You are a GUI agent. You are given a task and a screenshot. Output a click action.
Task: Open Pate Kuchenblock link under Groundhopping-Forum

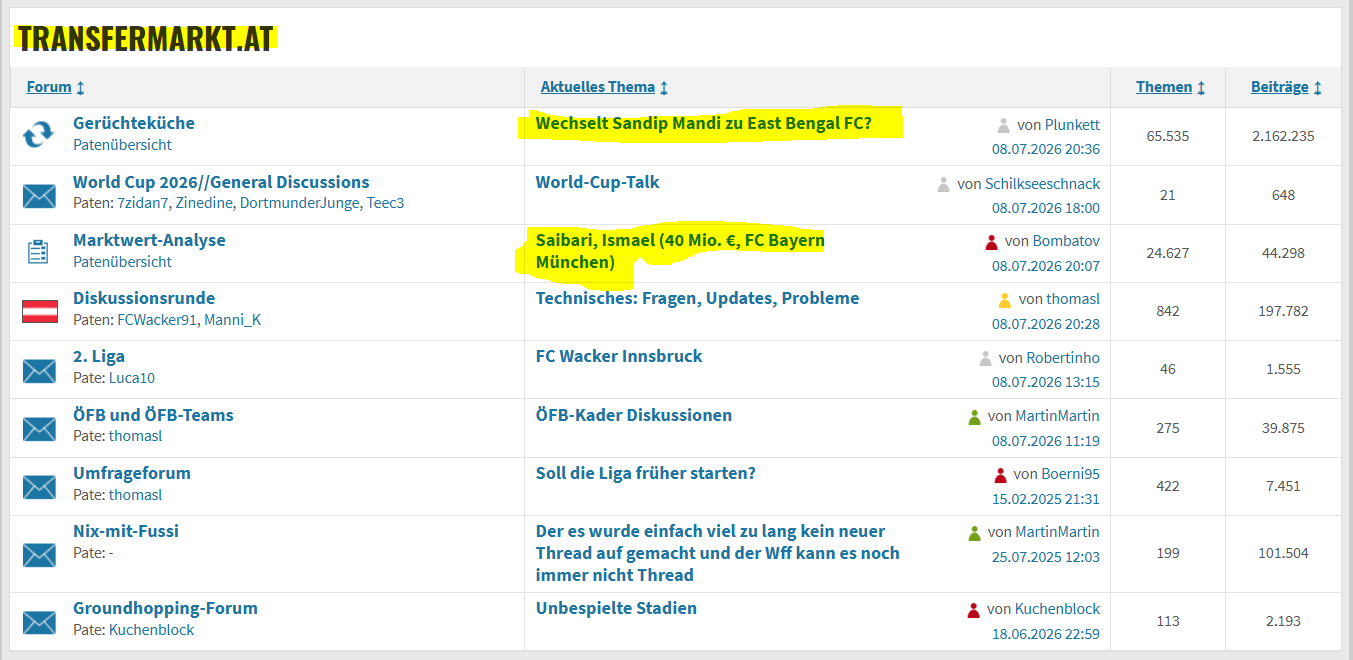(x=151, y=630)
